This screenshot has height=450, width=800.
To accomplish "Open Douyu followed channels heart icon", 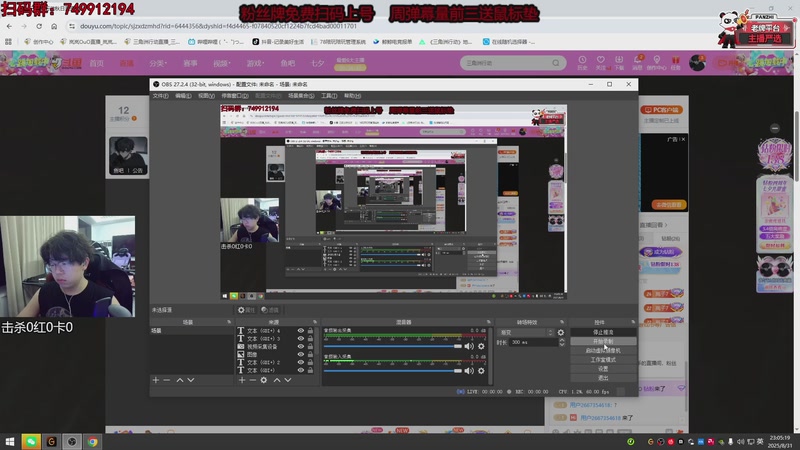I will click(601, 63).
